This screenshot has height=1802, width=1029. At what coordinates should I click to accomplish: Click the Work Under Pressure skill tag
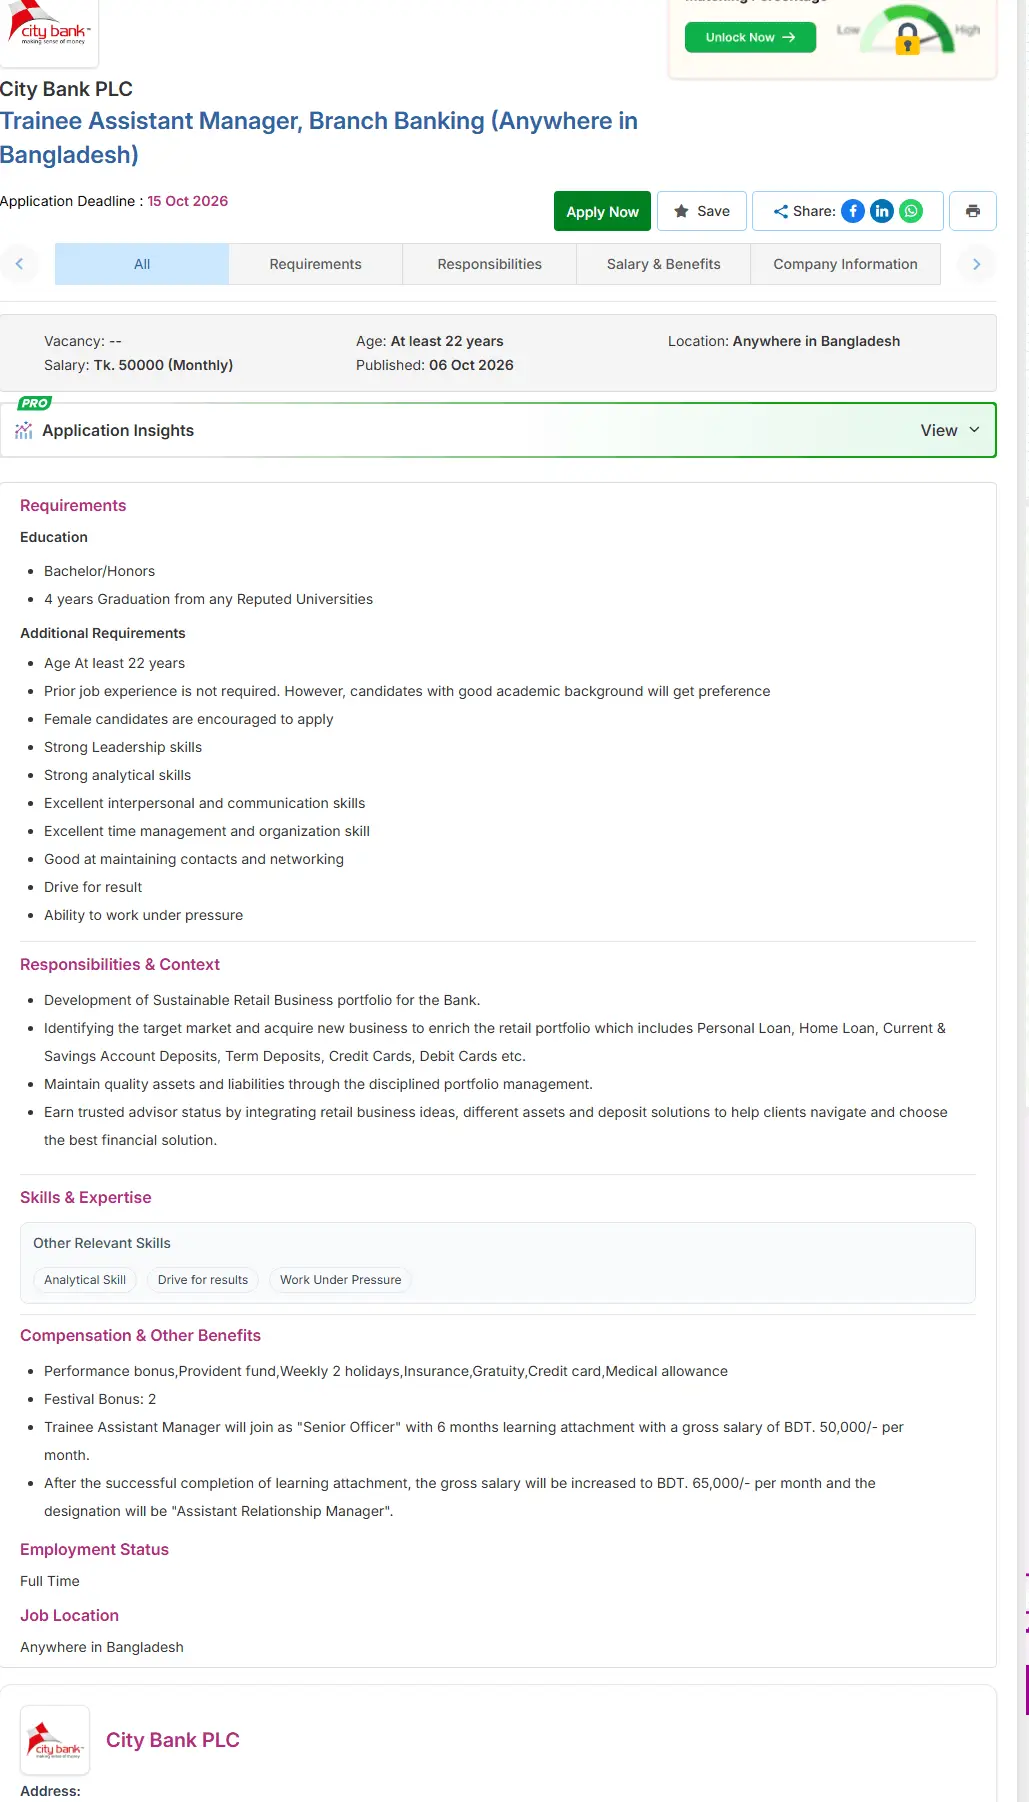pos(341,1280)
